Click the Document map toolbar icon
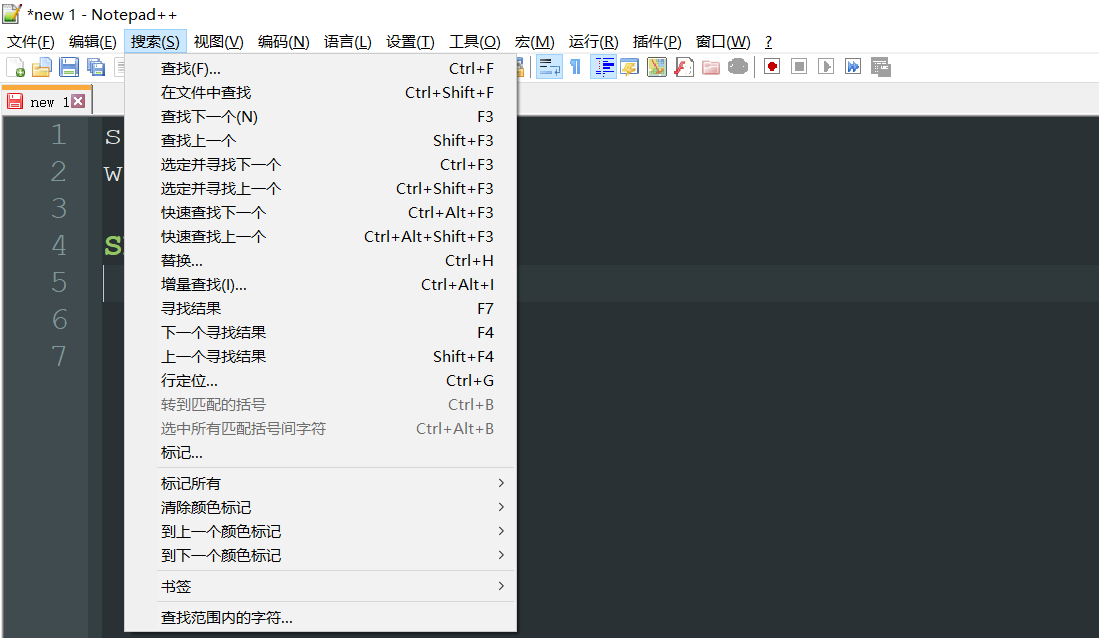Screen dimensions: 1099x638 pyautogui.click(x=657, y=67)
